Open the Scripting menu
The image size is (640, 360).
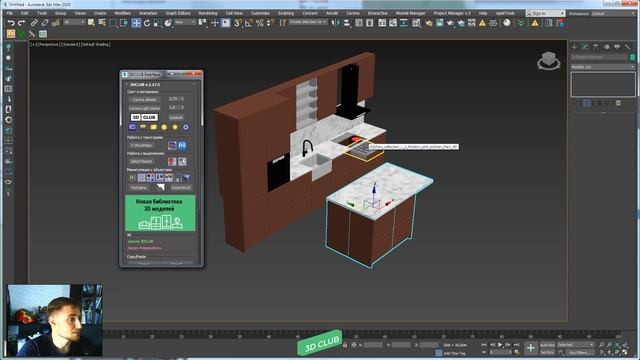click(286, 13)
